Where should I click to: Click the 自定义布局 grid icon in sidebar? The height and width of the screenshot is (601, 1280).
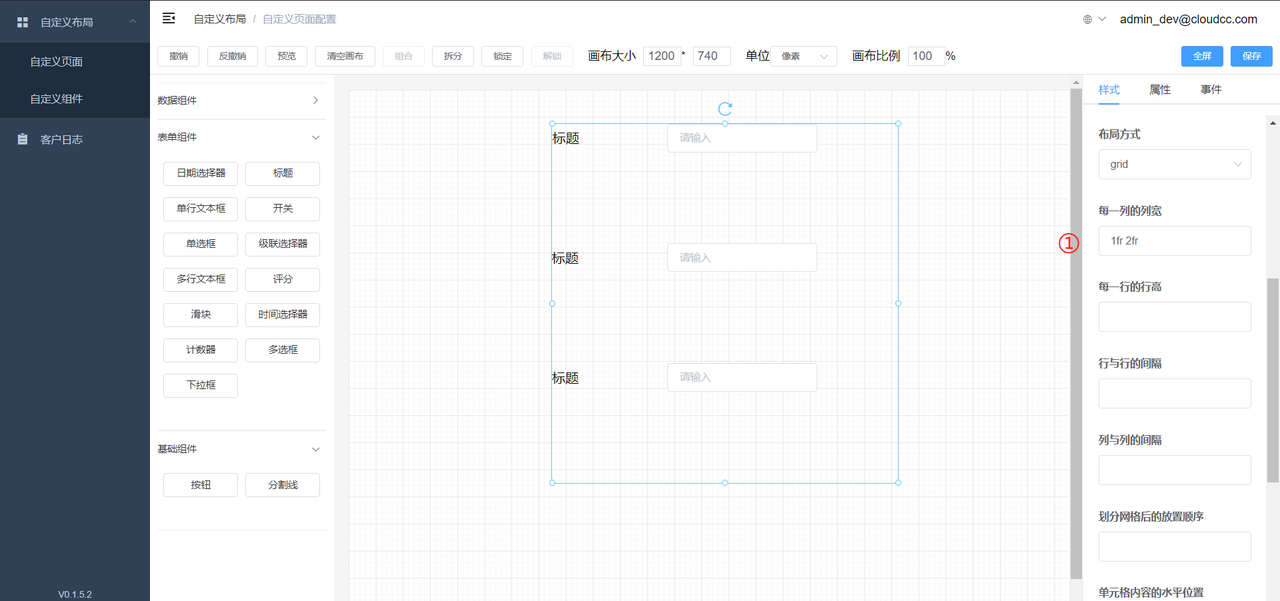point(23,22)
